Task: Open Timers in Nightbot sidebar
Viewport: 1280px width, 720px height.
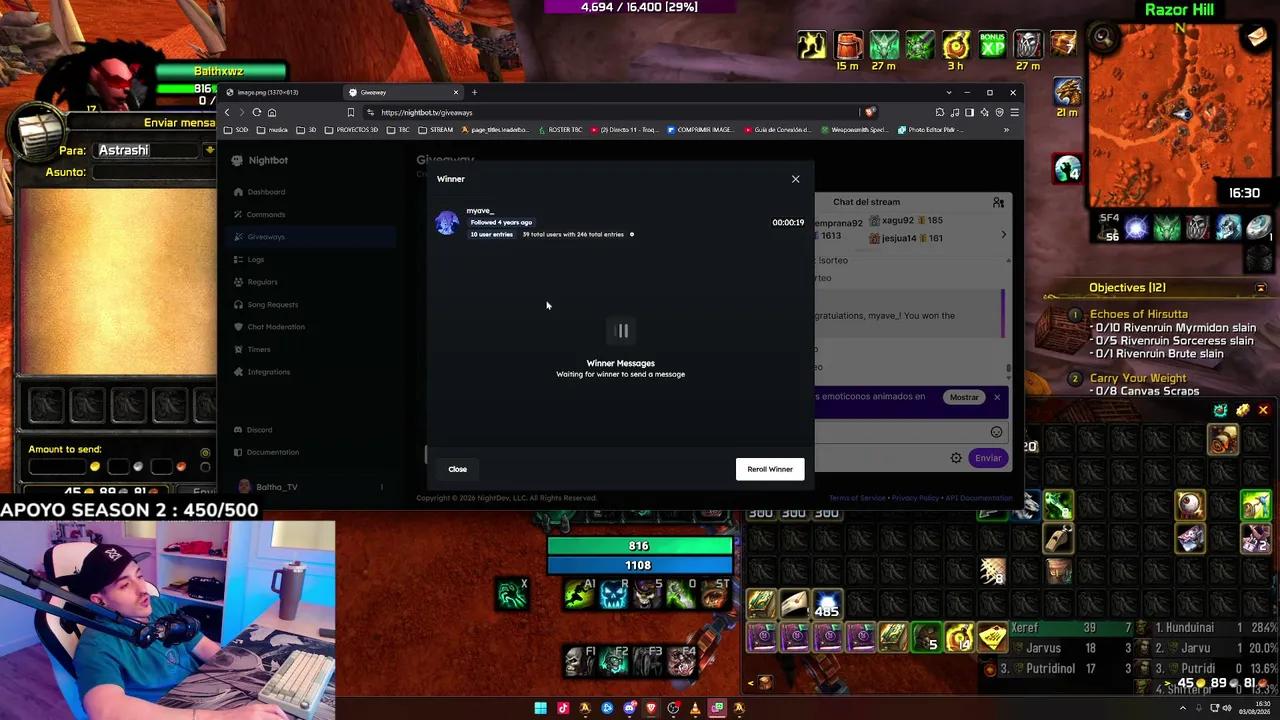Action: pos(258,349)
